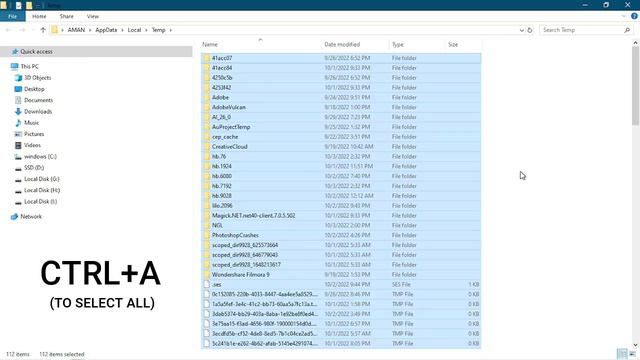Open Videos in navigation pane
This screenshot has height=360, width=640.
click(x=32, y=145)
